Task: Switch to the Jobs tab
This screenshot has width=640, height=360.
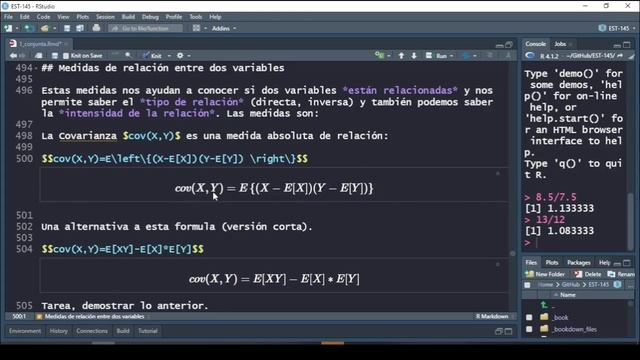Action: click(560, 44)
